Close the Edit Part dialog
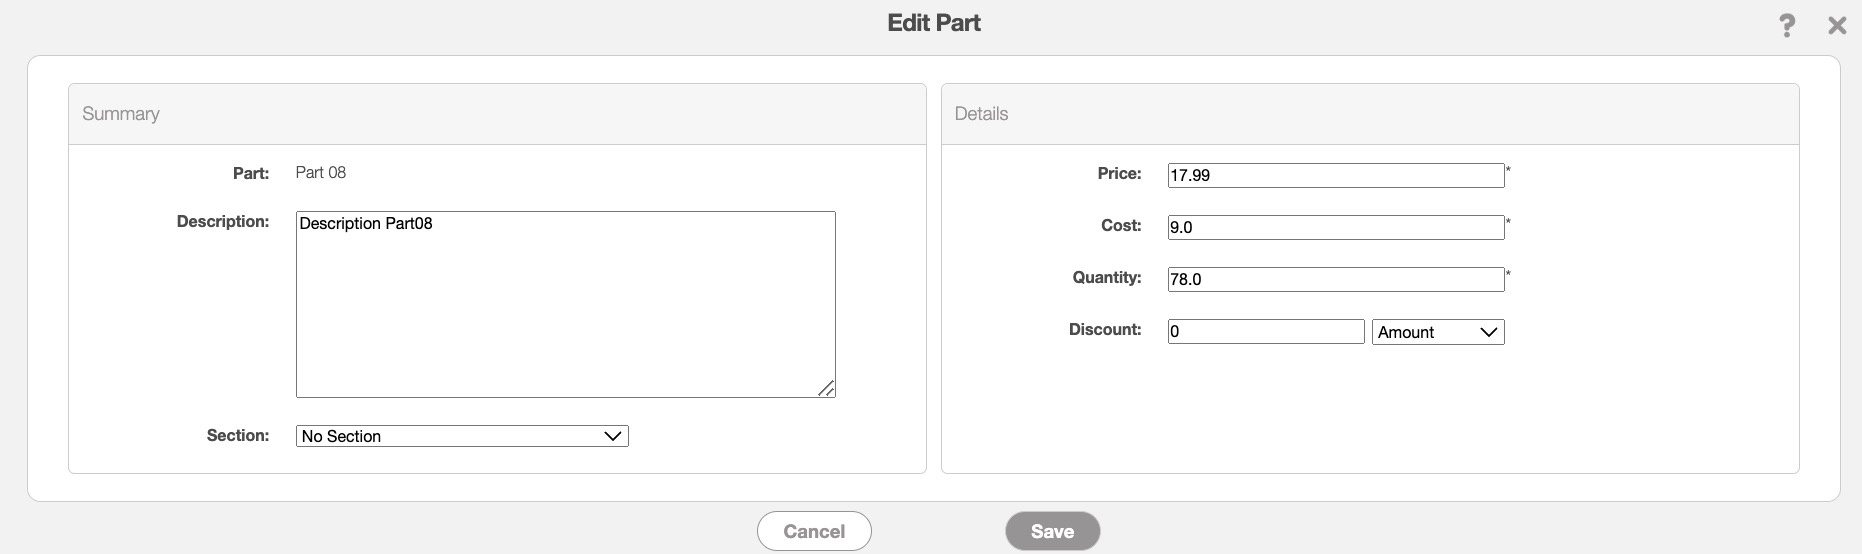The height and width of the screenshot is (554, 1862). pyautogui.click(x=1837, y=26)
